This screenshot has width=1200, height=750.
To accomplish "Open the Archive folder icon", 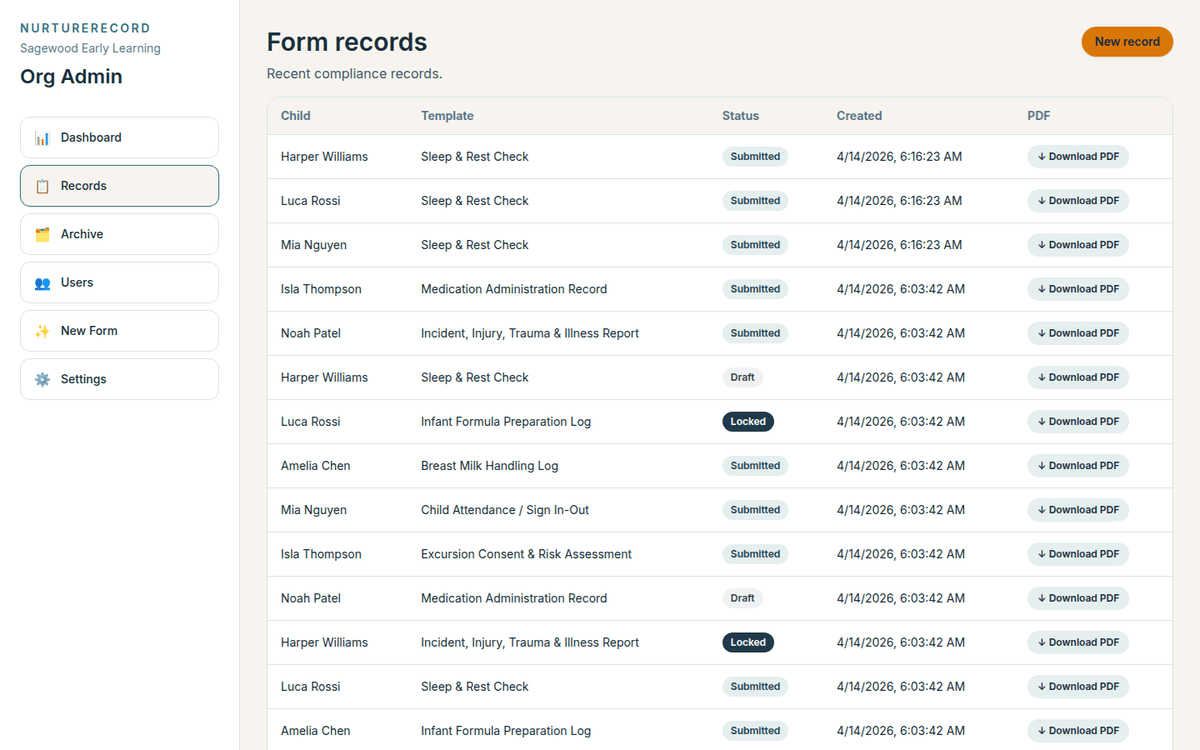I will (x=40, y=233).
